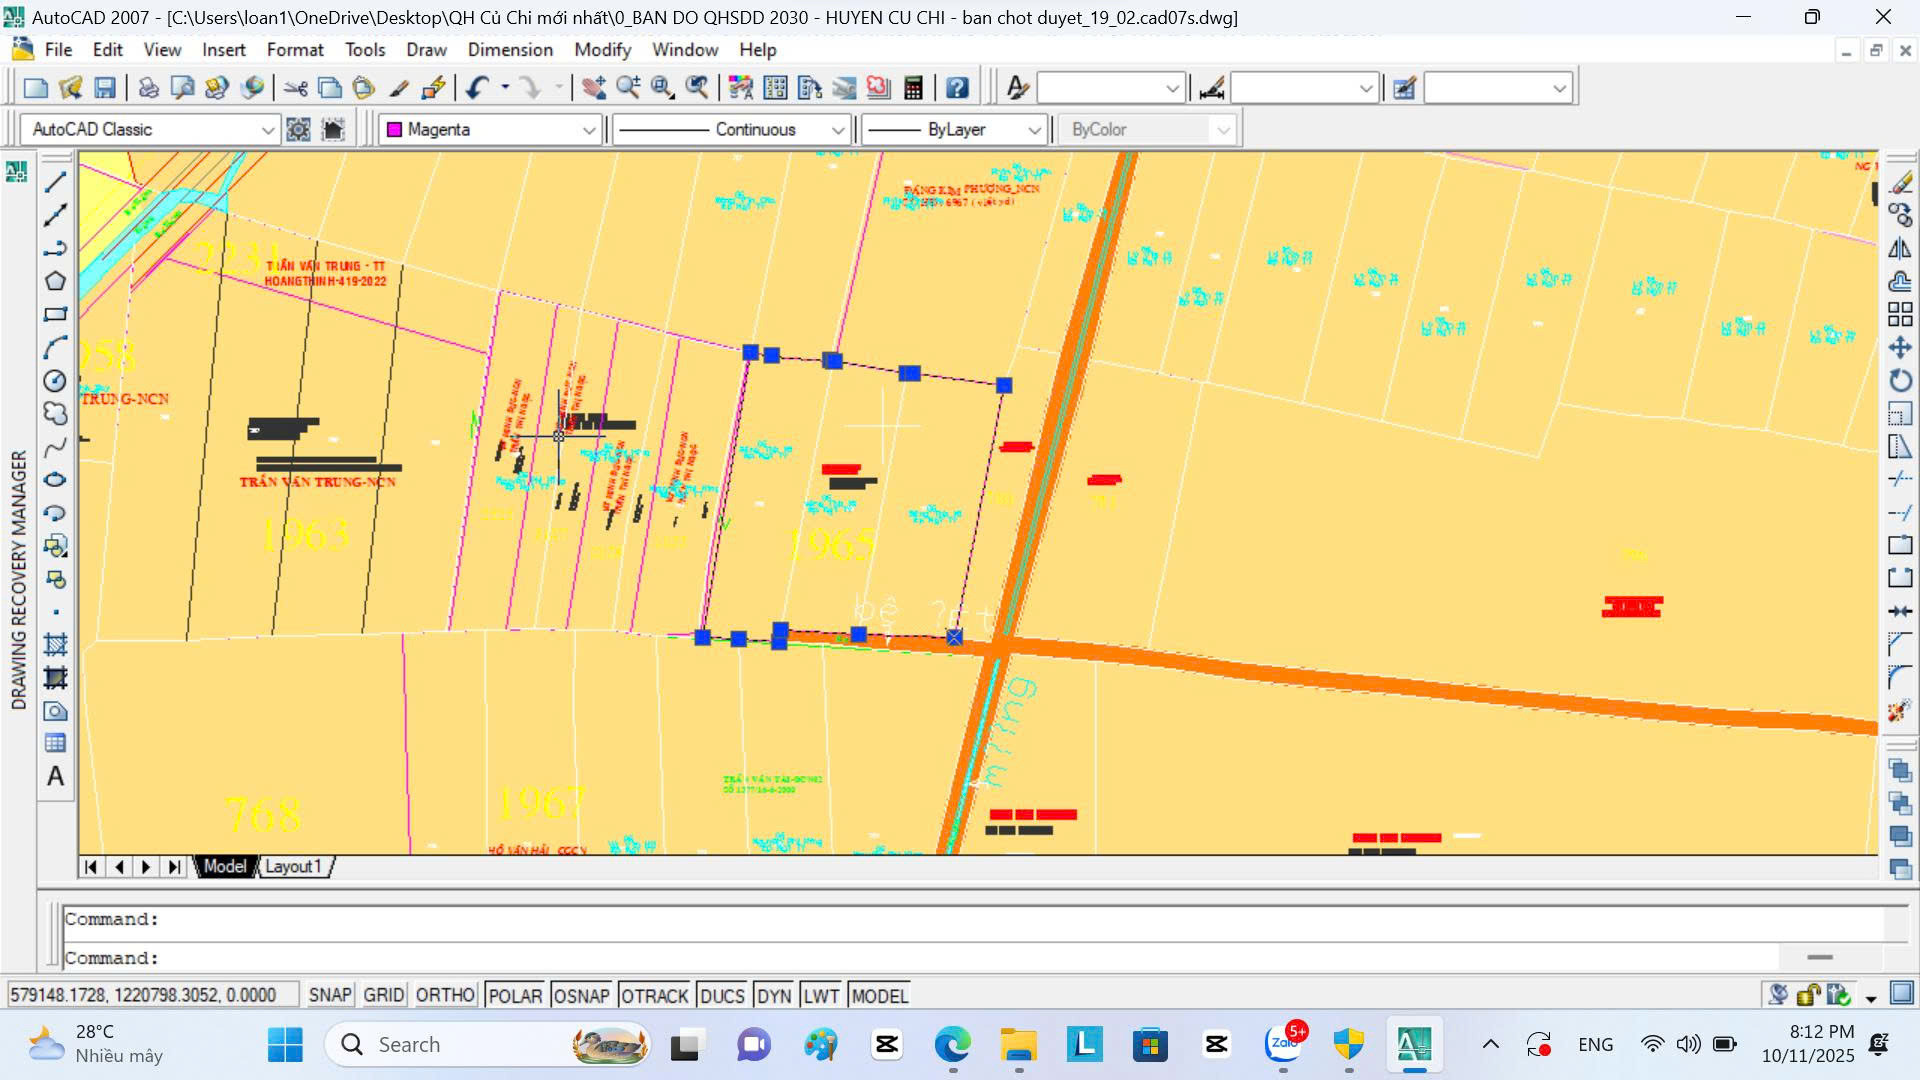The height and width of the screenshot is (1080, 1920).
Task: Toggle OSNAP in the status bar
Action: point(581,995)
